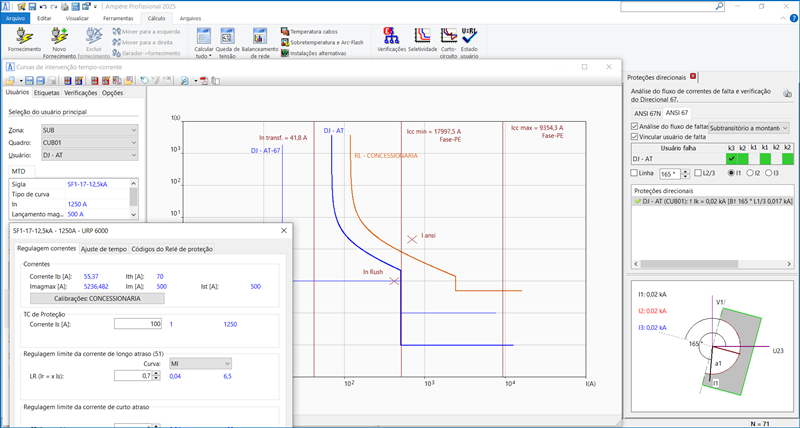Switch to the Ferramentas ribbon tab
800x428 pixels.
[118, 18]
